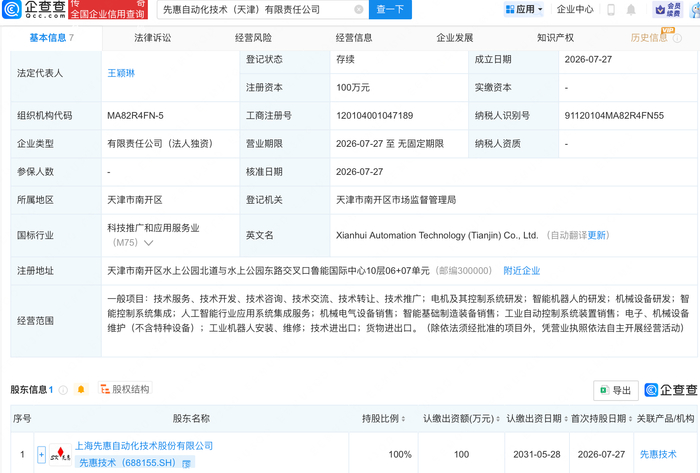Select the 工商注册号 value 120104001047189

tap(374, 116)
